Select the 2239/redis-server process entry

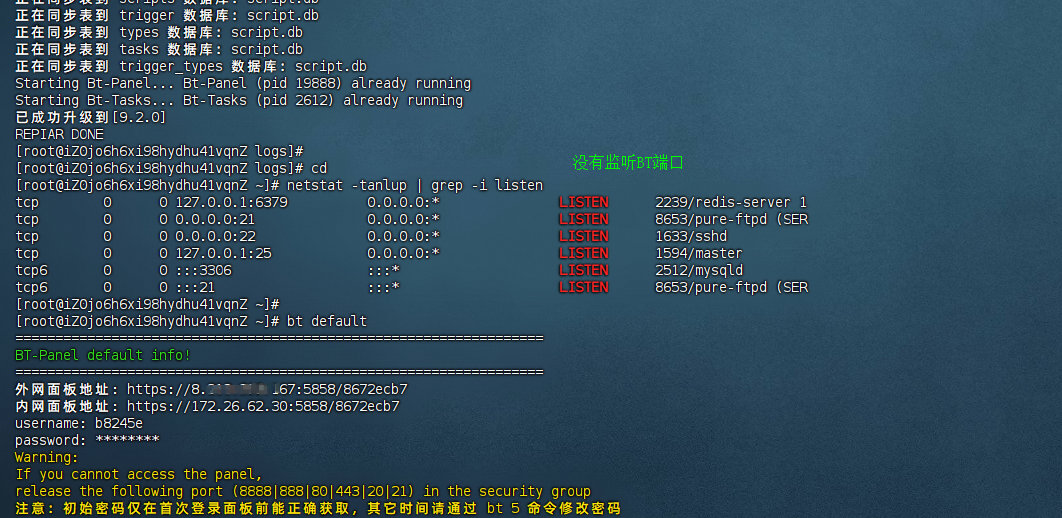pos(731,202)
